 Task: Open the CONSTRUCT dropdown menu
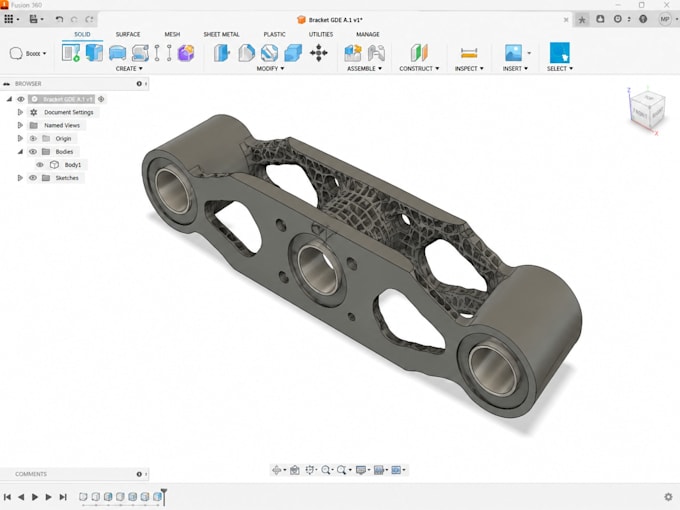coord(419,69)
